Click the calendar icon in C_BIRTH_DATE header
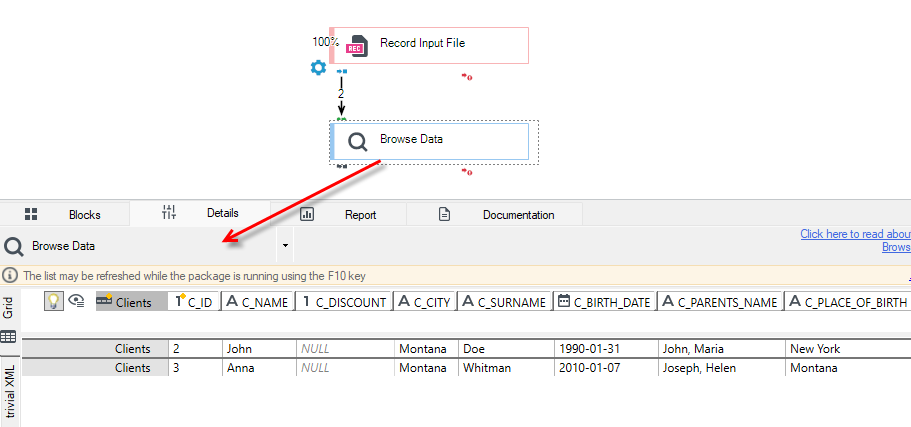Image resolution: width=911 pixels, height=427 pixels. [x=563, y=300]
